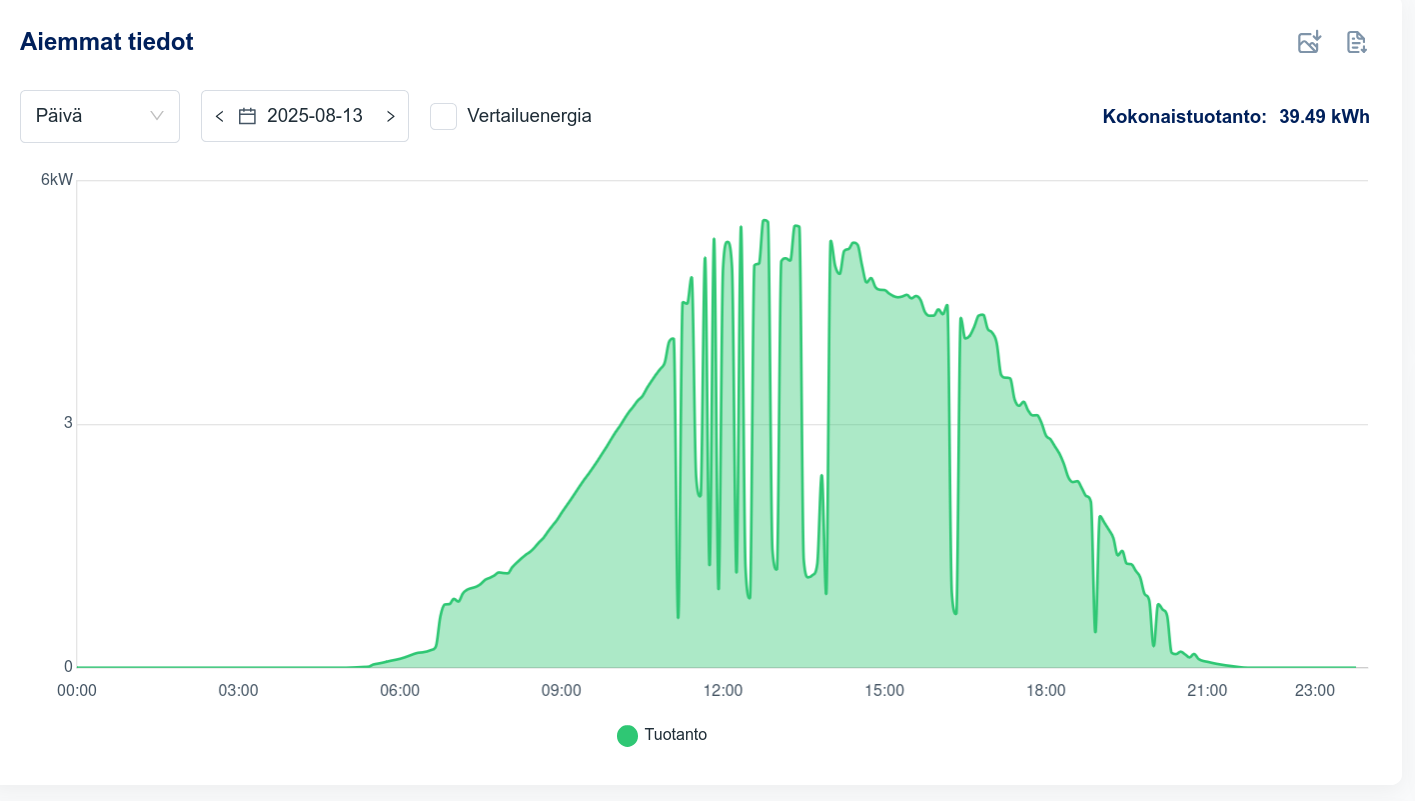Click the calendar icon in the date picker
The height and width of the screenshot is (801, 1416).
tap(247, 116)
